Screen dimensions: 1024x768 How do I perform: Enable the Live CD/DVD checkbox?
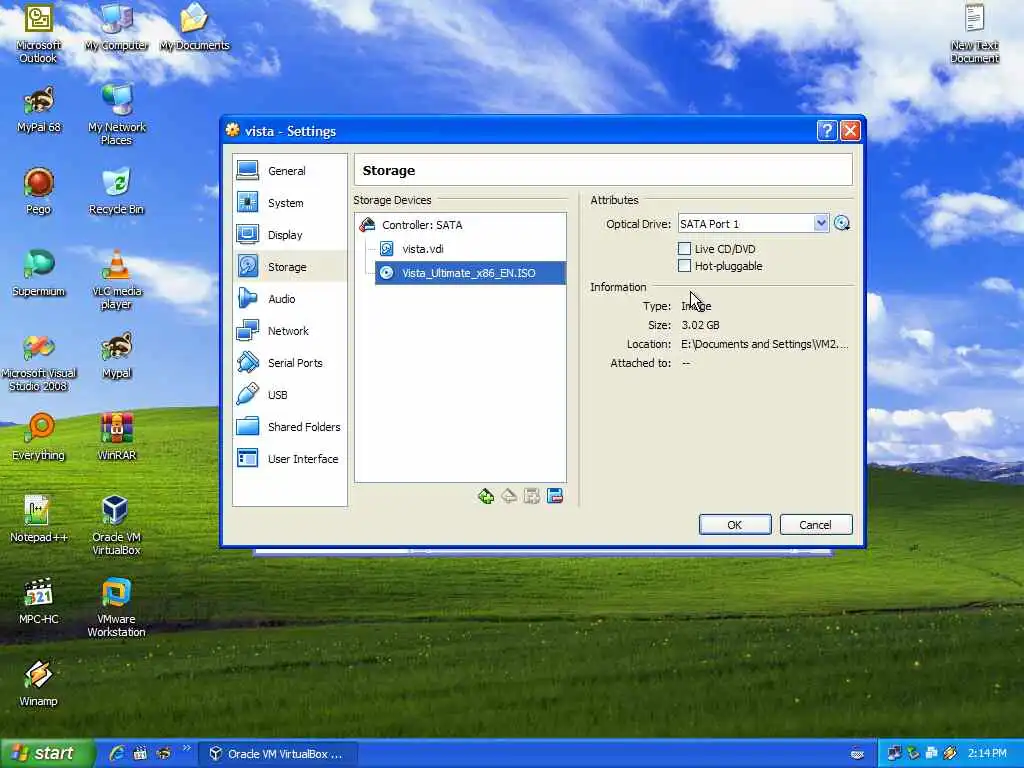684,249
